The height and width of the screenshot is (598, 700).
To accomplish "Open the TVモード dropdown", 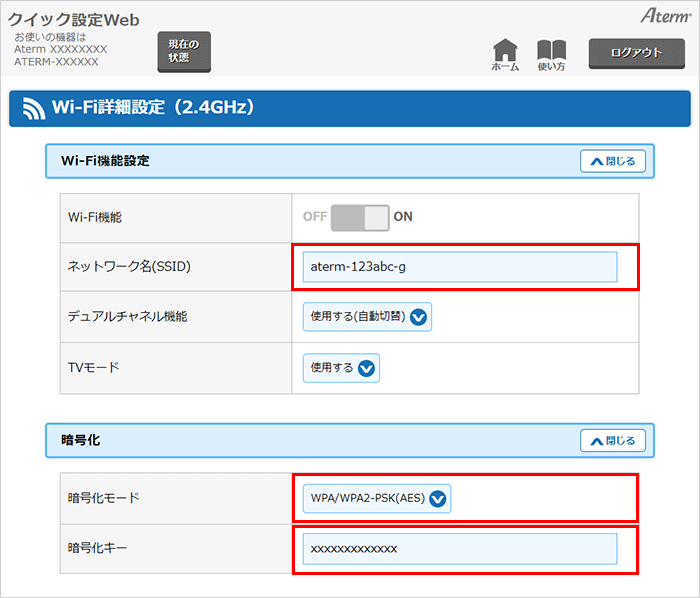I will click(x=341, y=368).
